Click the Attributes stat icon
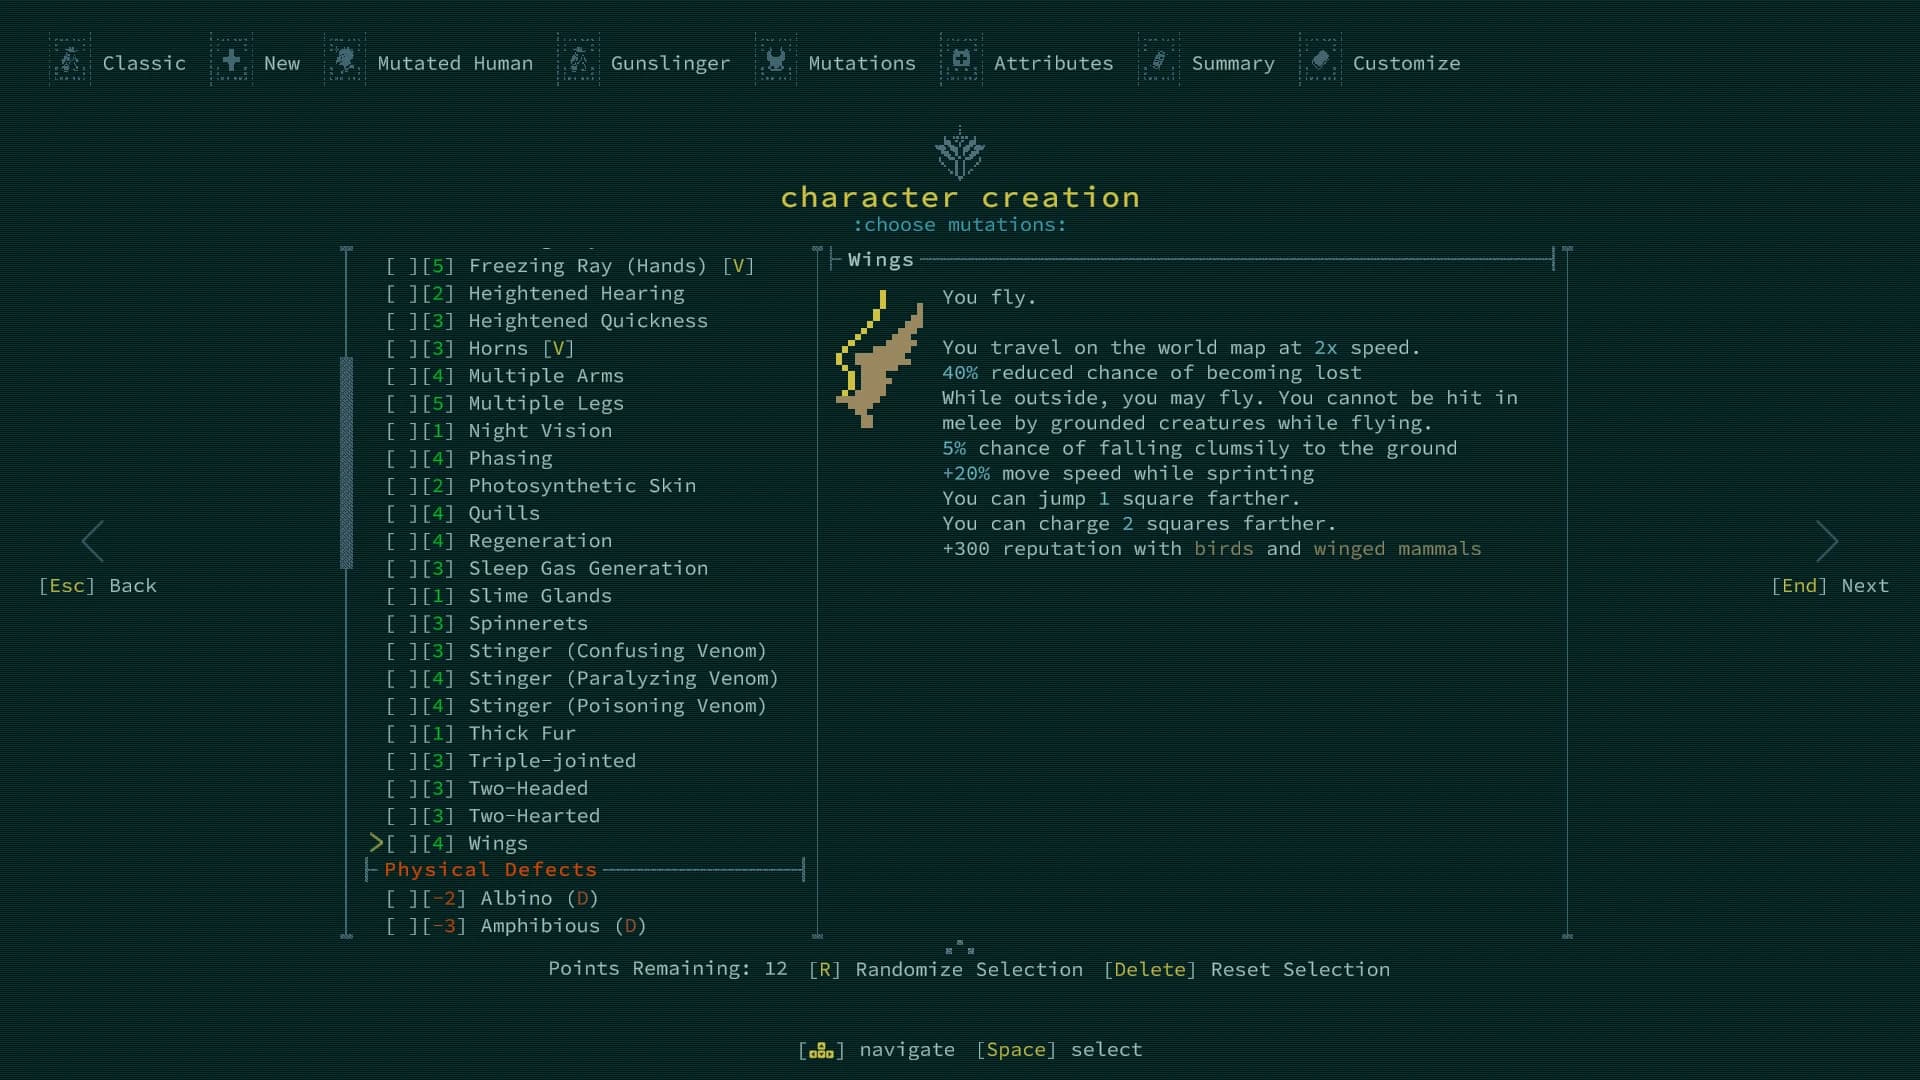Screen dimensions: 1920x1080 961,60
